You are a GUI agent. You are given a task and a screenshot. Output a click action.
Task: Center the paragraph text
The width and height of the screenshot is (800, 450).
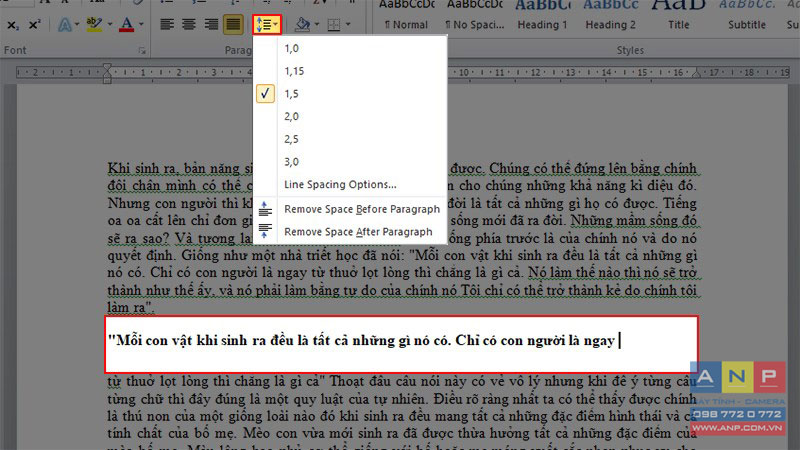pos(189,24)
